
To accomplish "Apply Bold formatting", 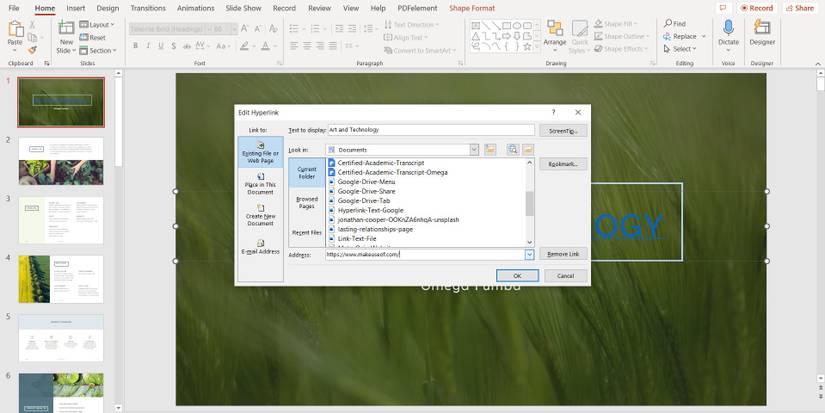I will tap(135, 46).
